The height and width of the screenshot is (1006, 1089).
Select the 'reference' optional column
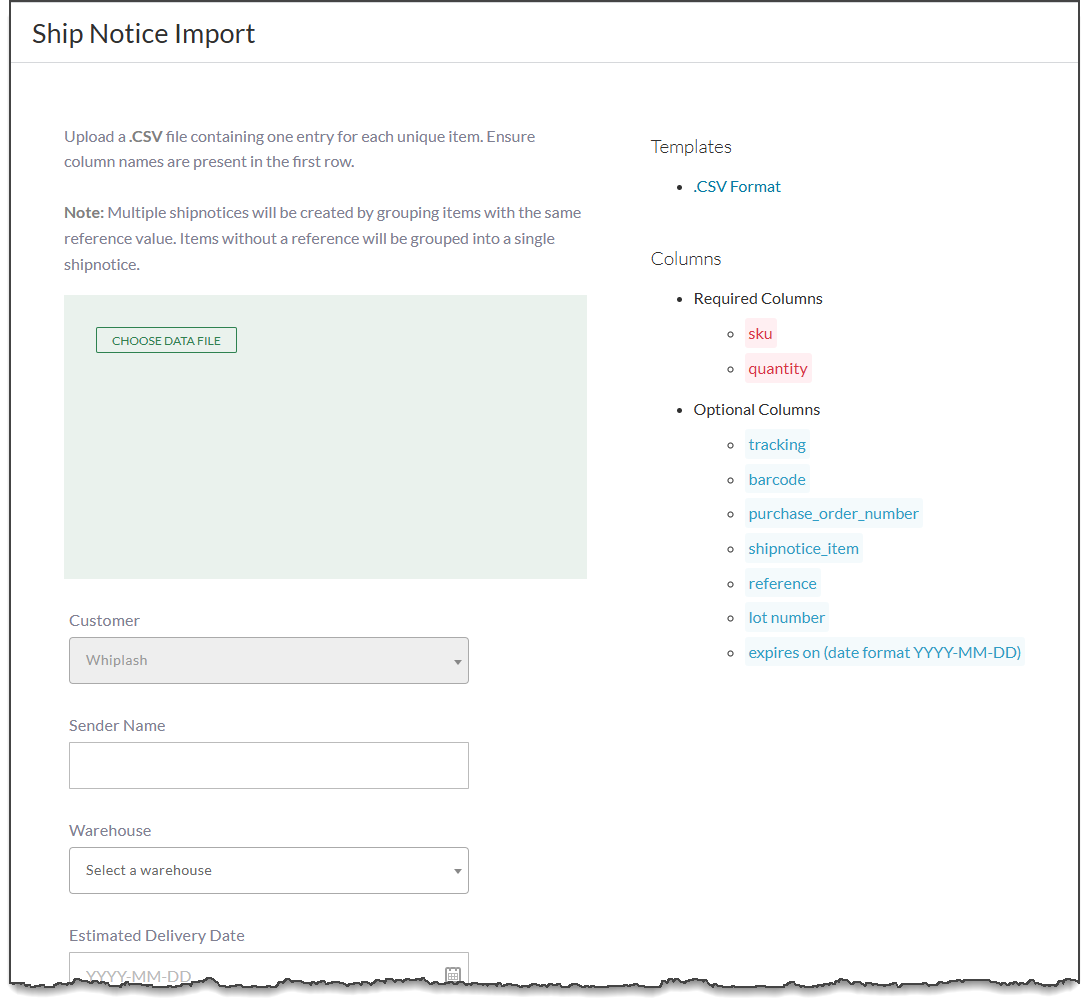(782, 583)
